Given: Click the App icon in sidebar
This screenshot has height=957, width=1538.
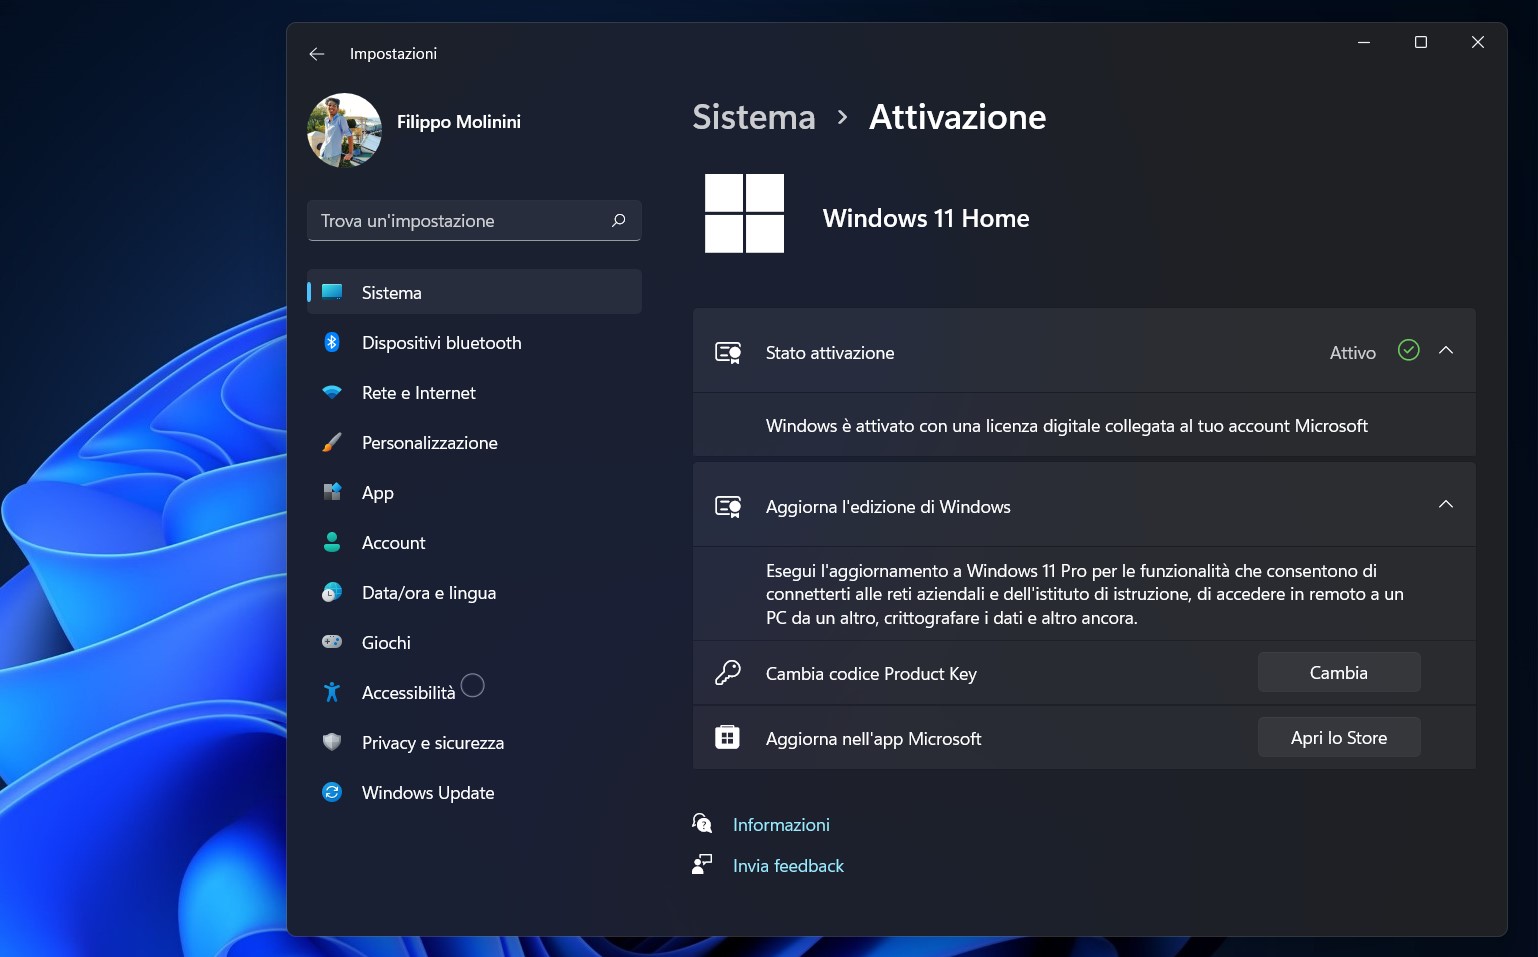Looking at the screenshot, I should click(332, 492).
